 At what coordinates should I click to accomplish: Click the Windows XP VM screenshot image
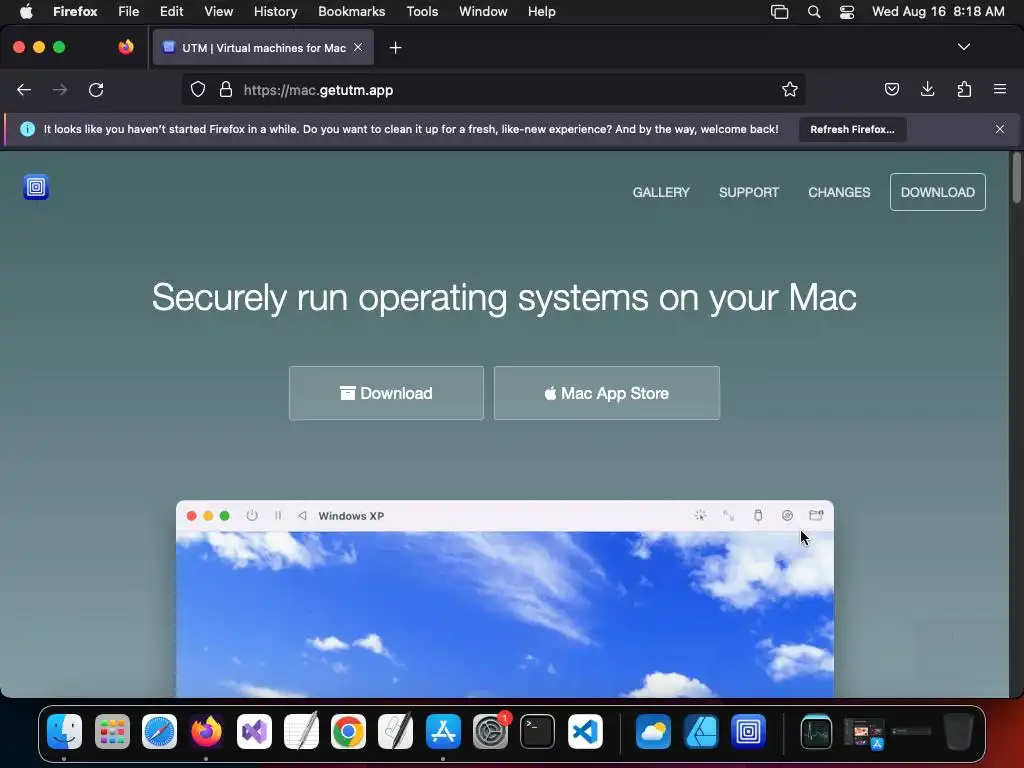[505, 599]
